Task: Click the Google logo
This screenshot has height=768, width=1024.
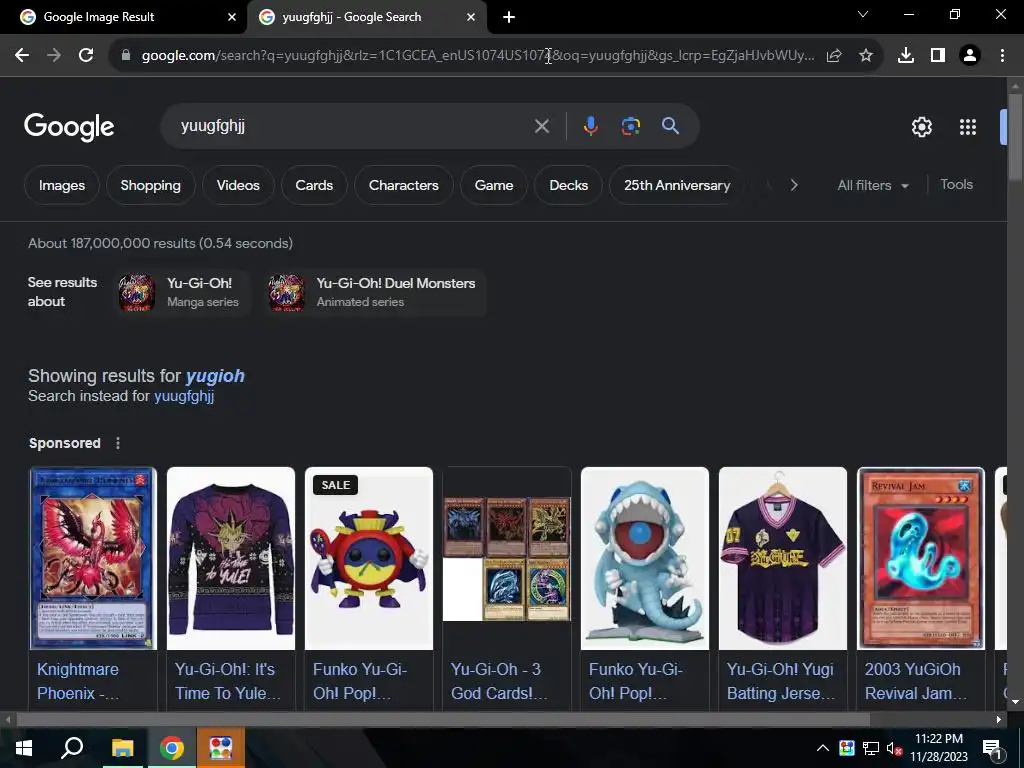Action: click(69, 127)
